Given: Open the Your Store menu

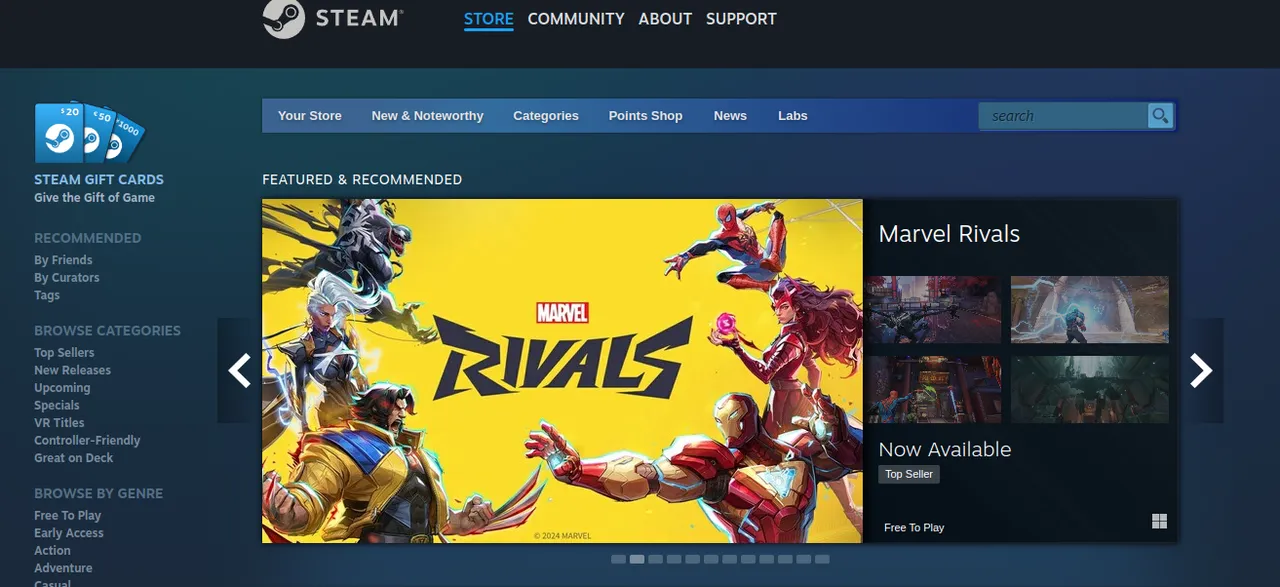Looking at the screenshot, I should click(310, 116).
